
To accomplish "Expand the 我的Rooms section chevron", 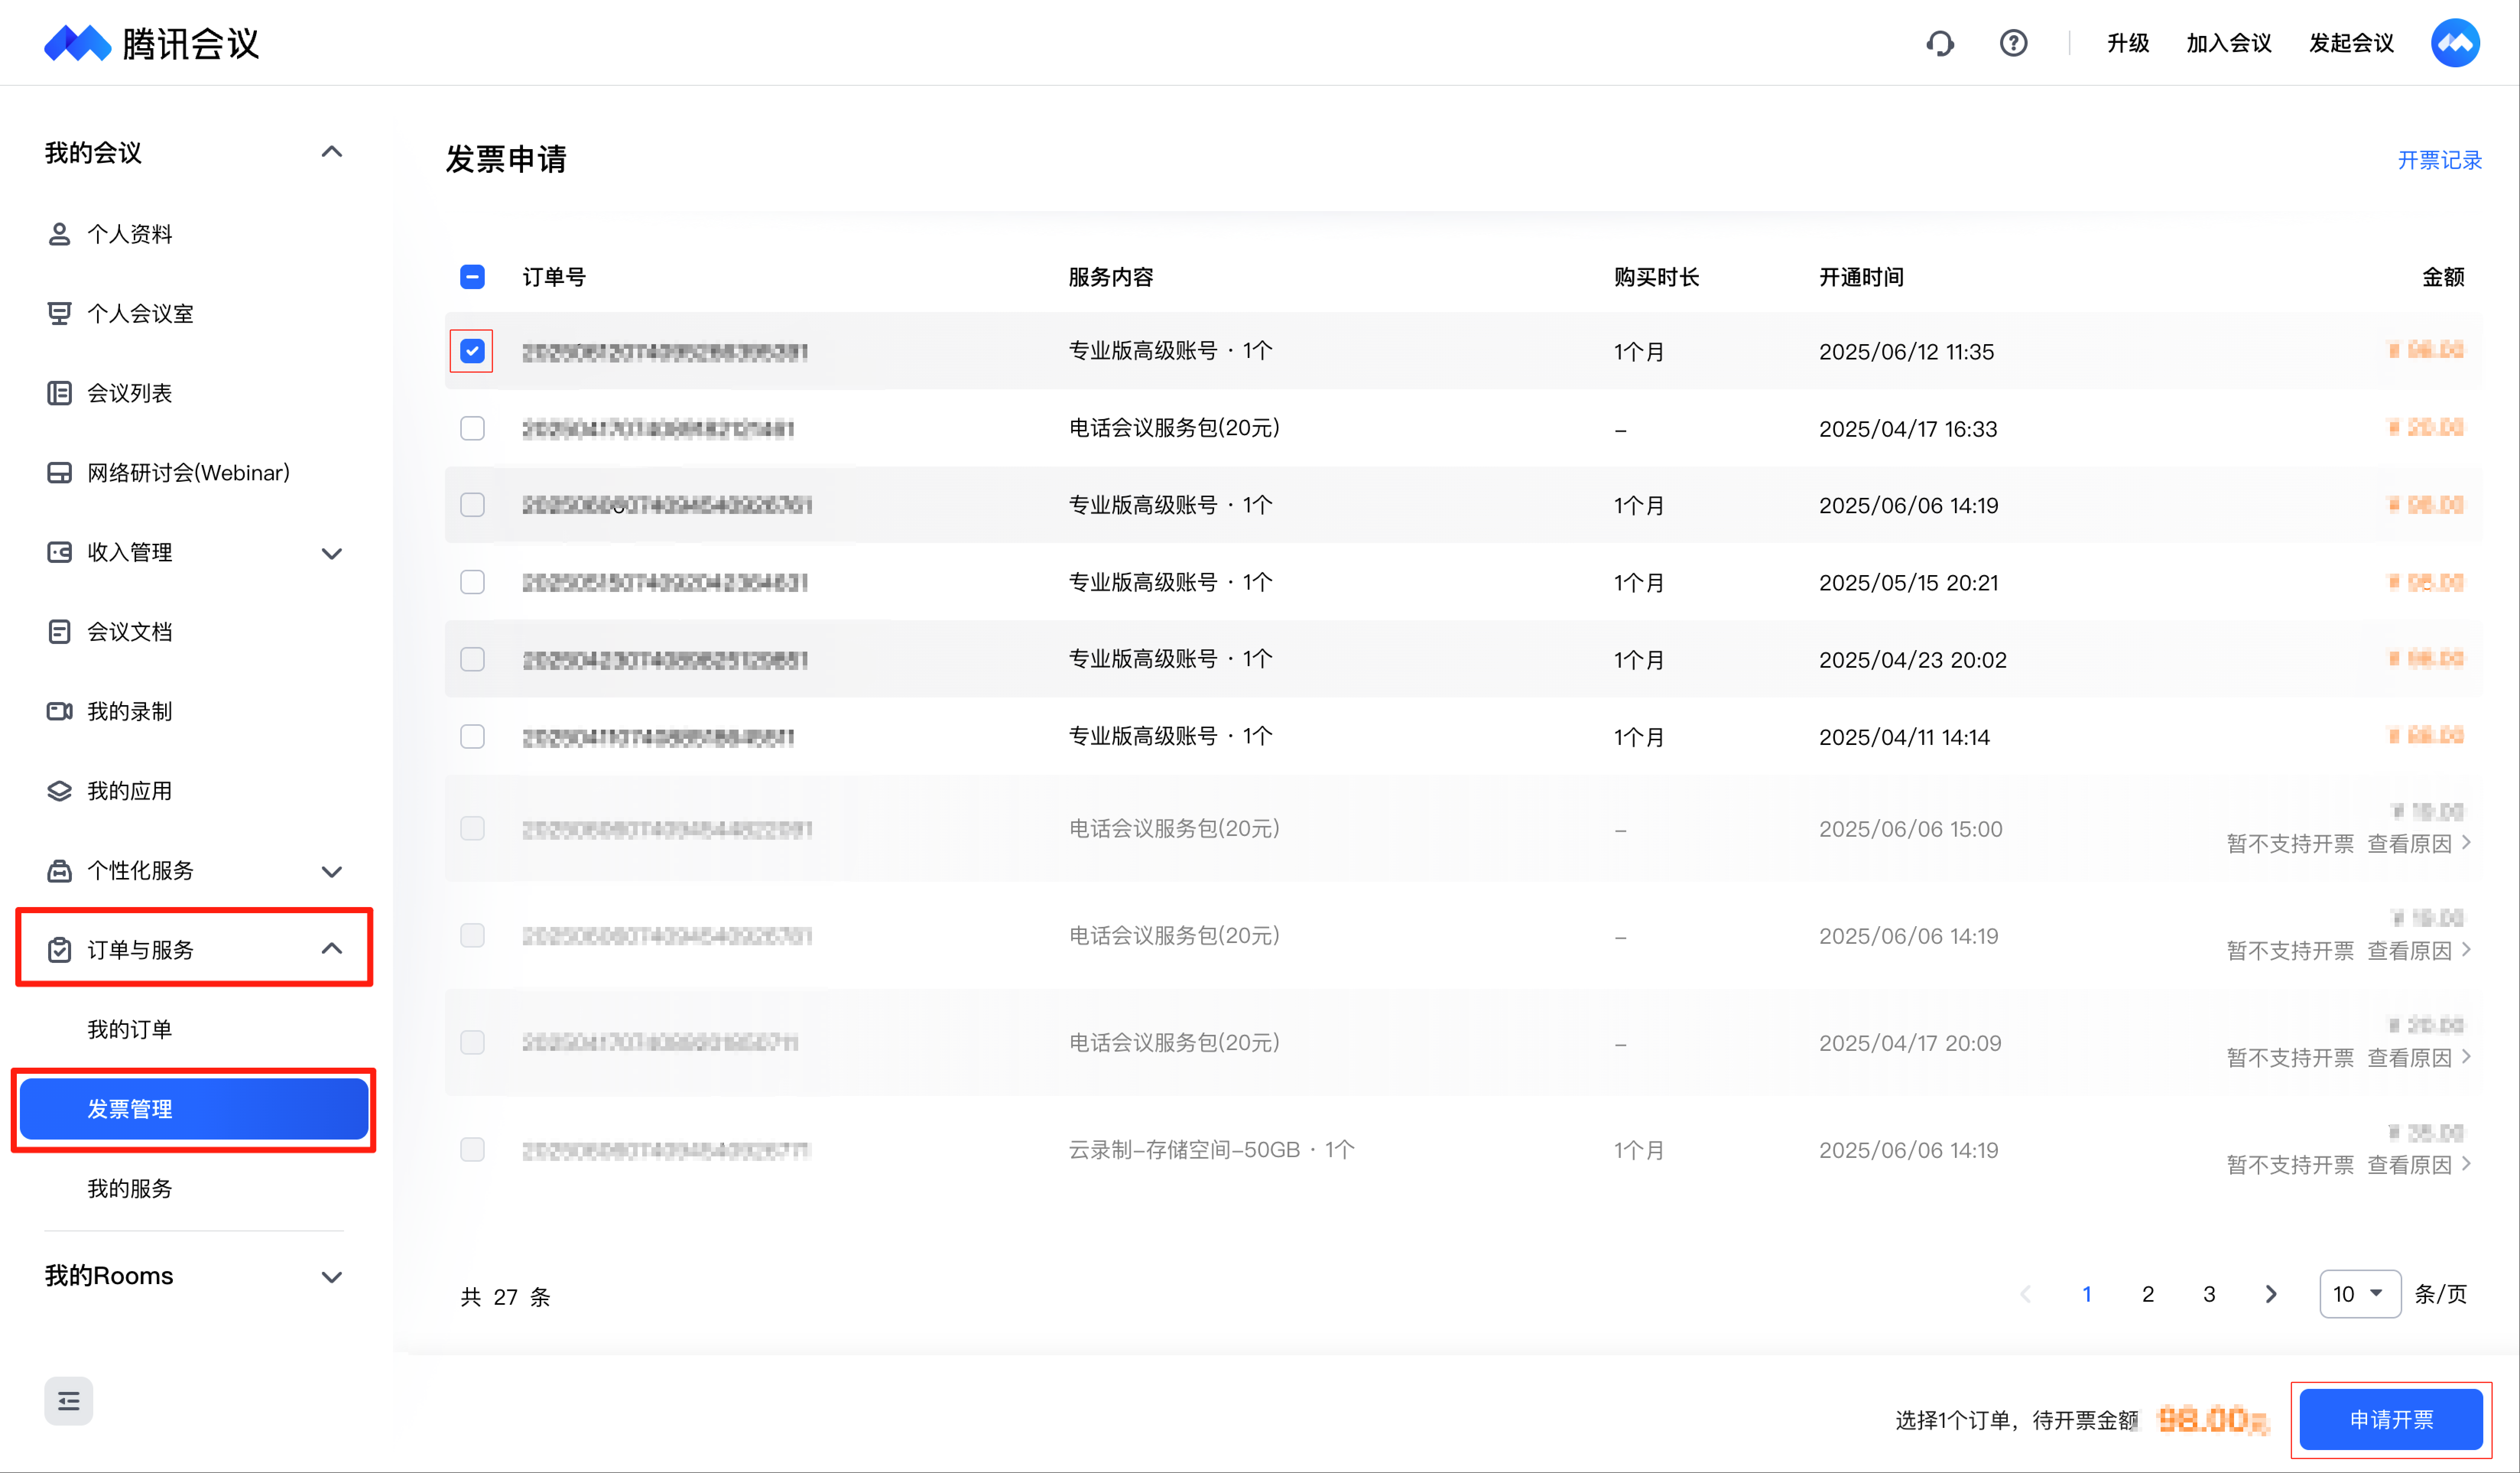I will pyautogui.click(x=332, y=1277).
